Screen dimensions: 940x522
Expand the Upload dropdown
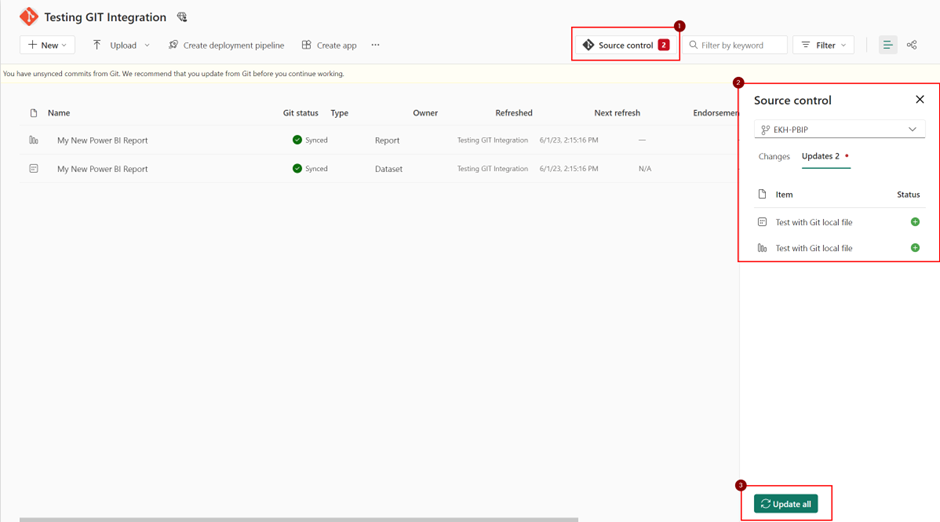click(121, 45)
